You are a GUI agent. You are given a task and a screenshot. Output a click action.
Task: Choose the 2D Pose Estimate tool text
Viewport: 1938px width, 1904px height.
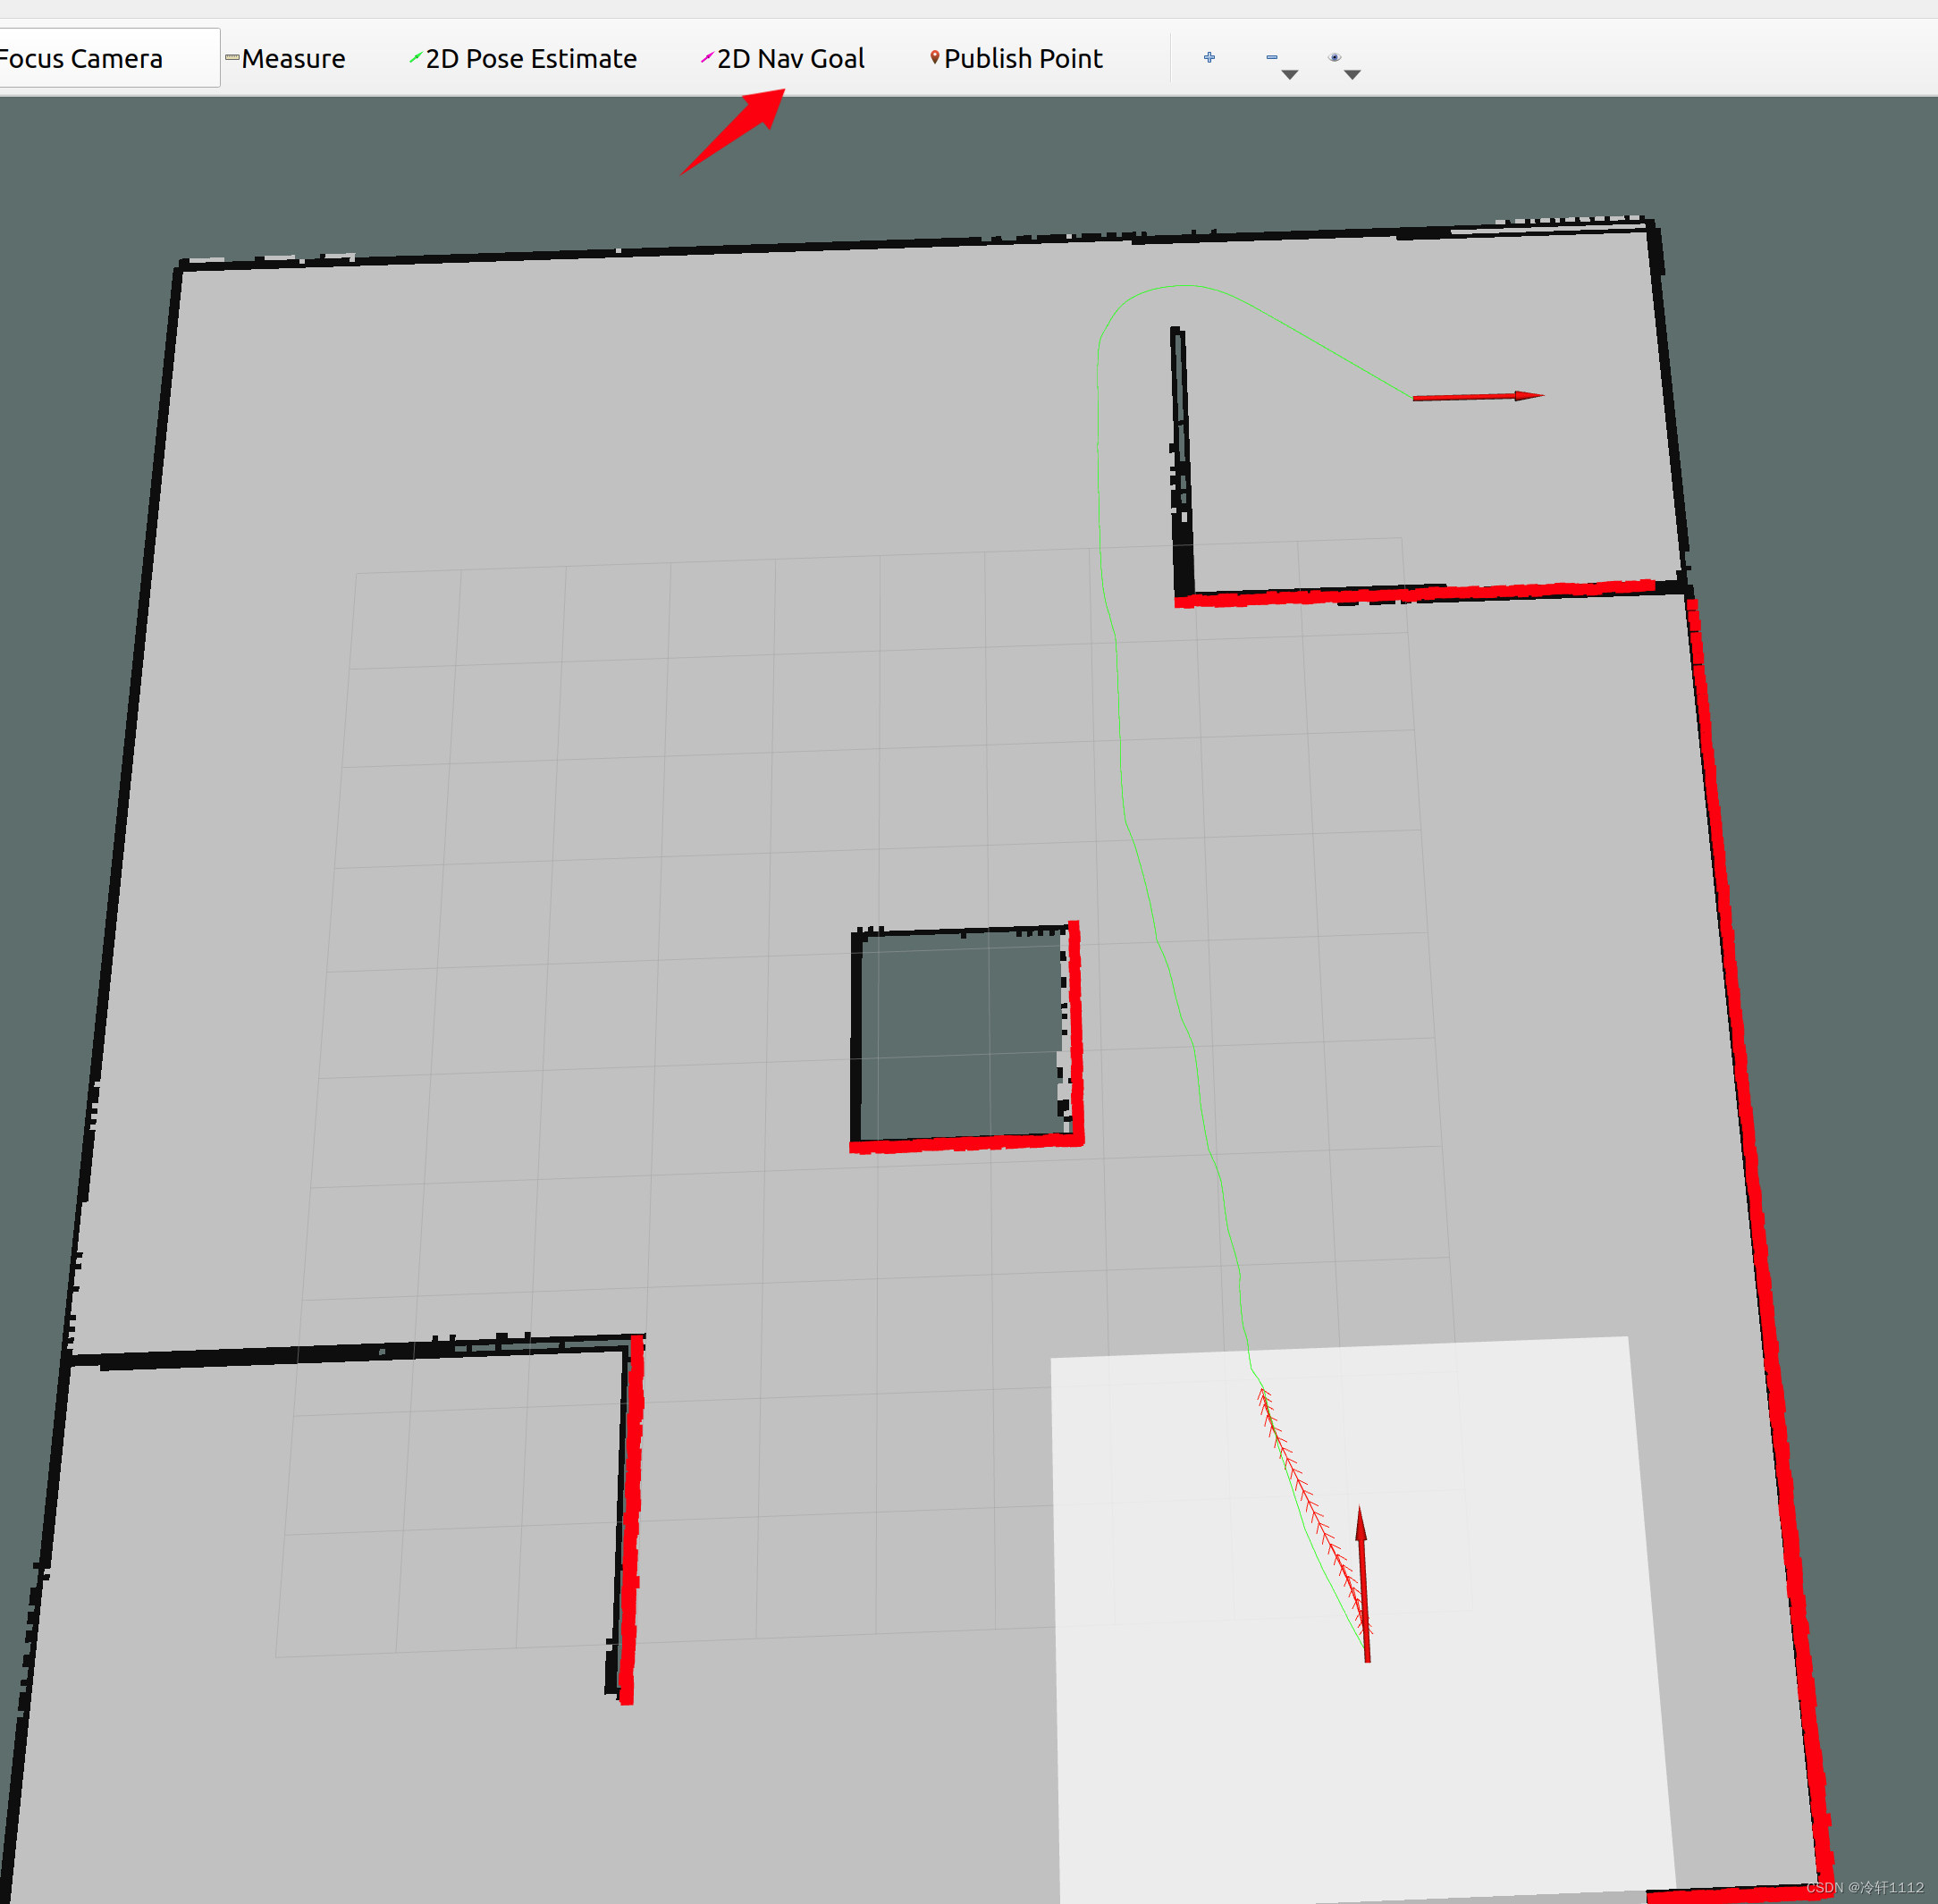531,59
